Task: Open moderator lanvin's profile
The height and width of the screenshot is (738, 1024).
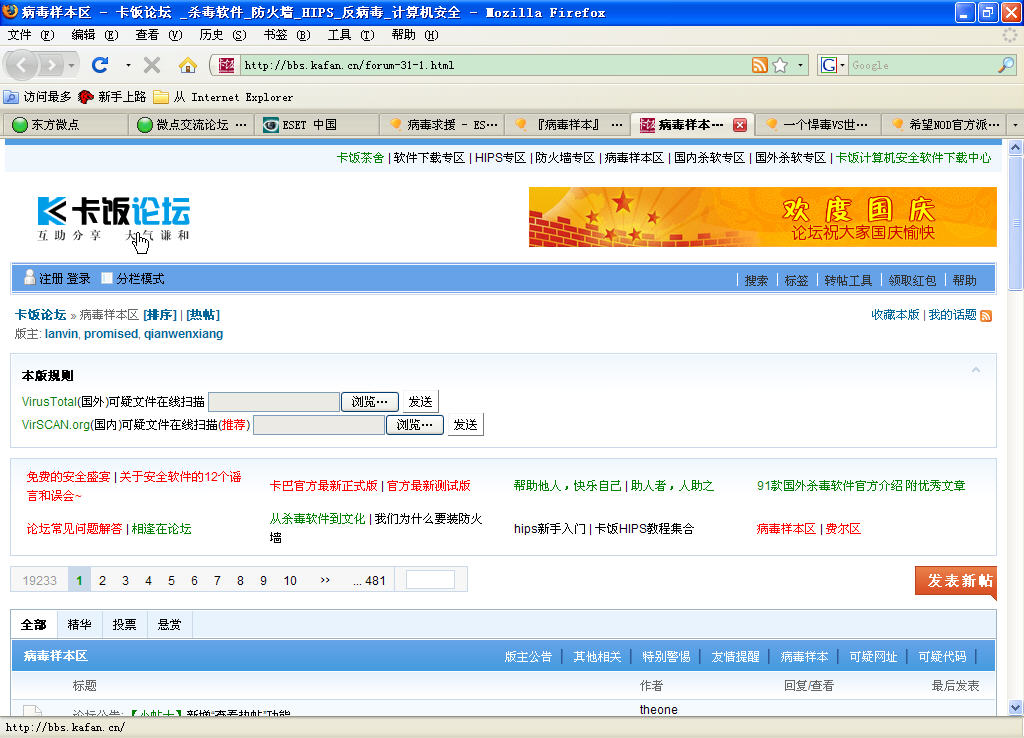Action: (61, 334)
